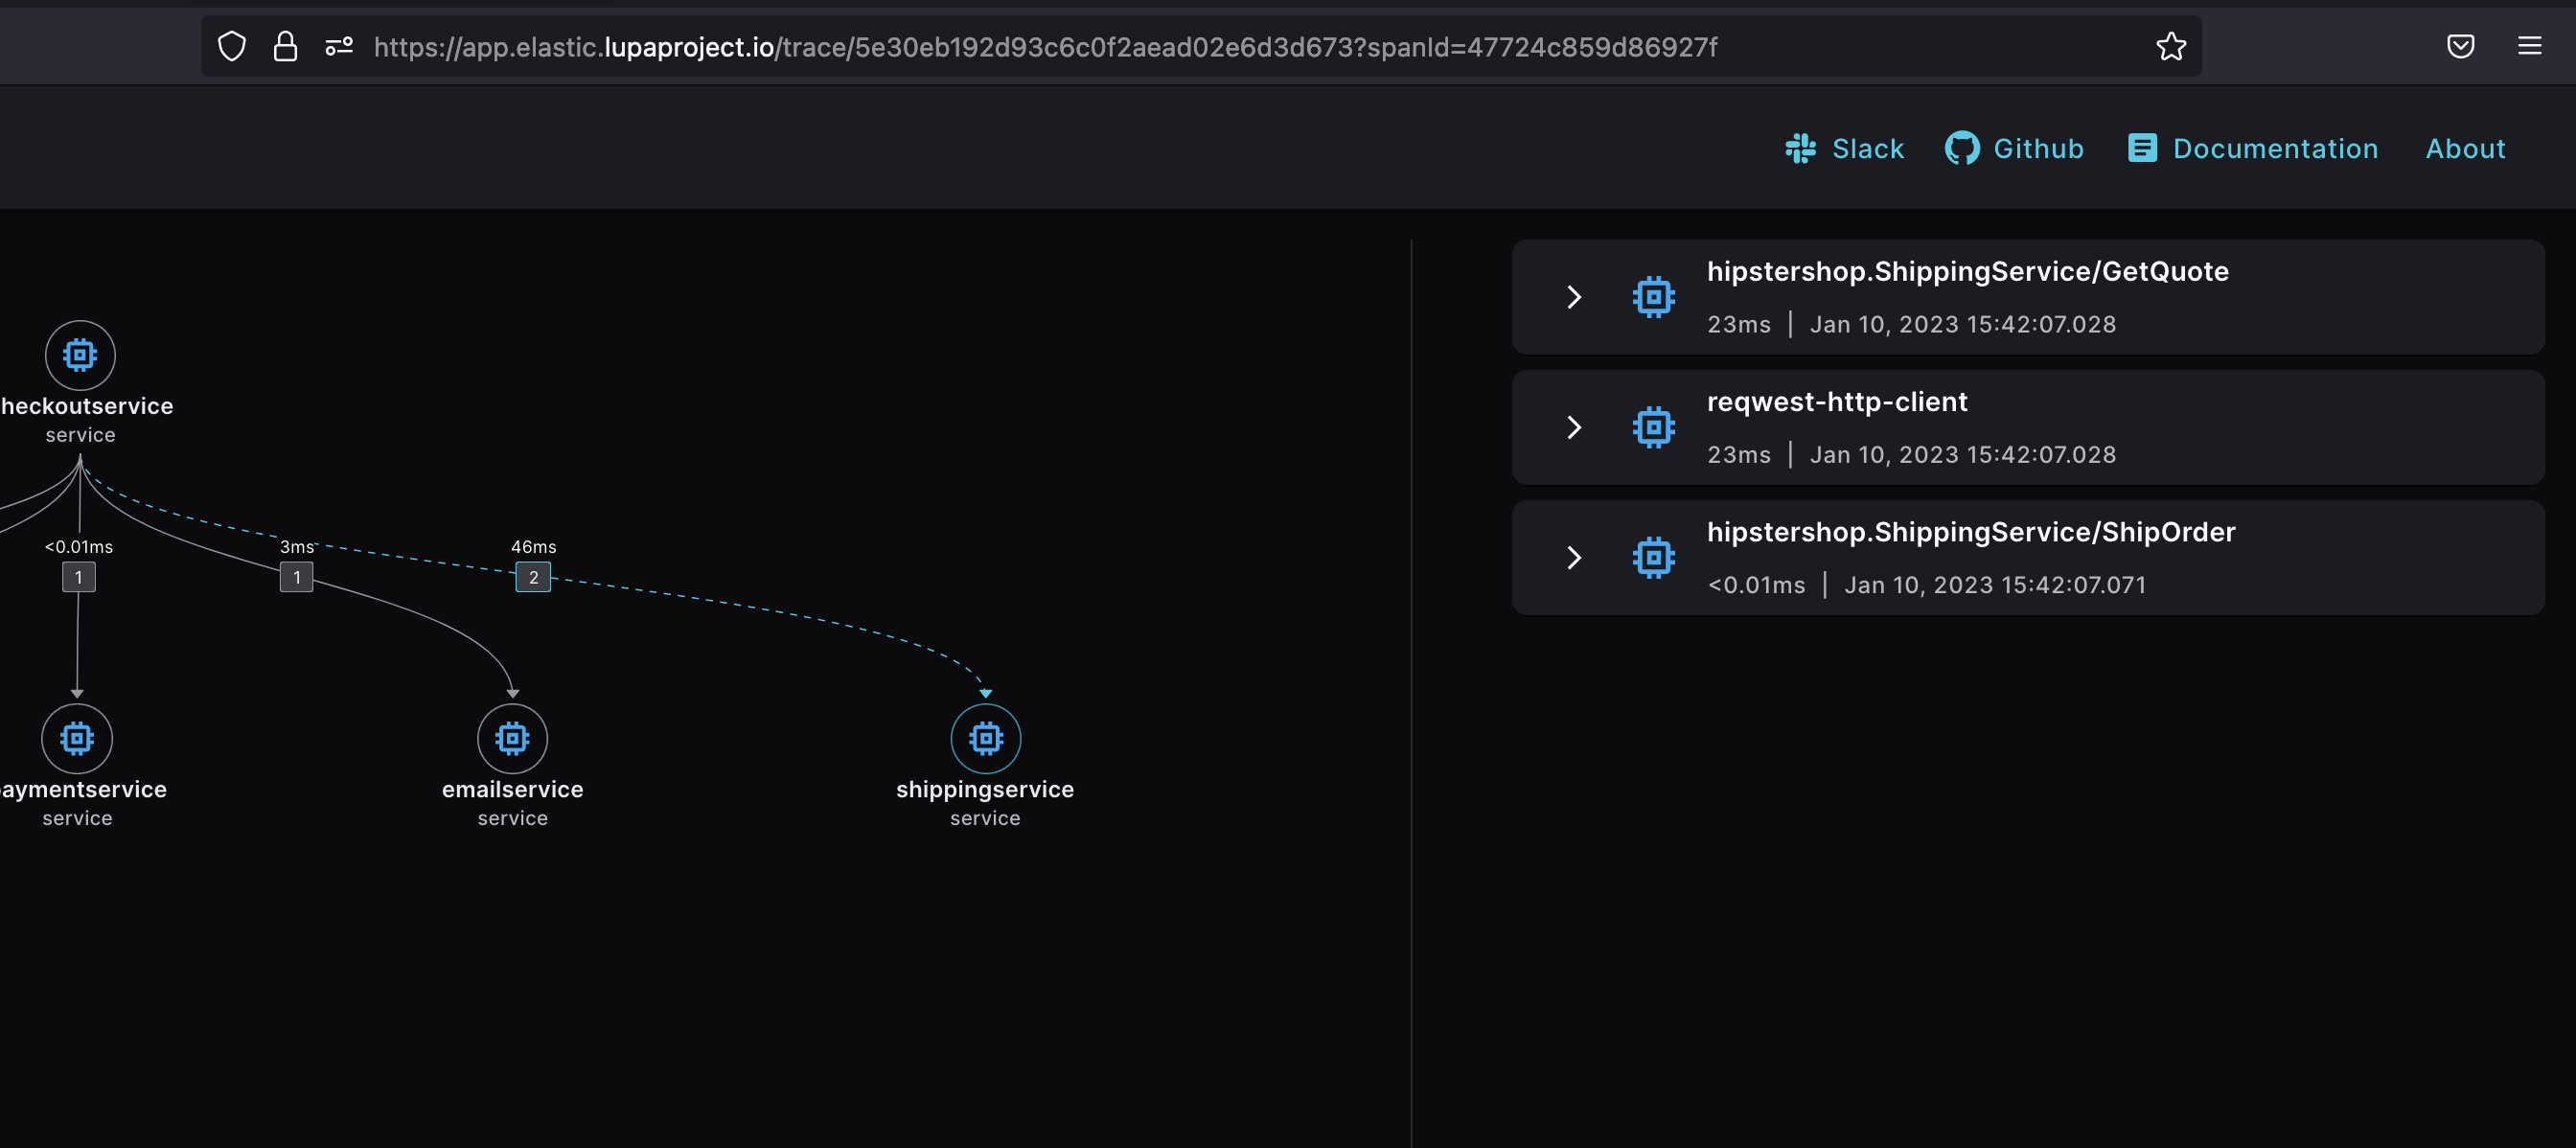Click the 3ms edge badge labeled 1

point(296,577)
